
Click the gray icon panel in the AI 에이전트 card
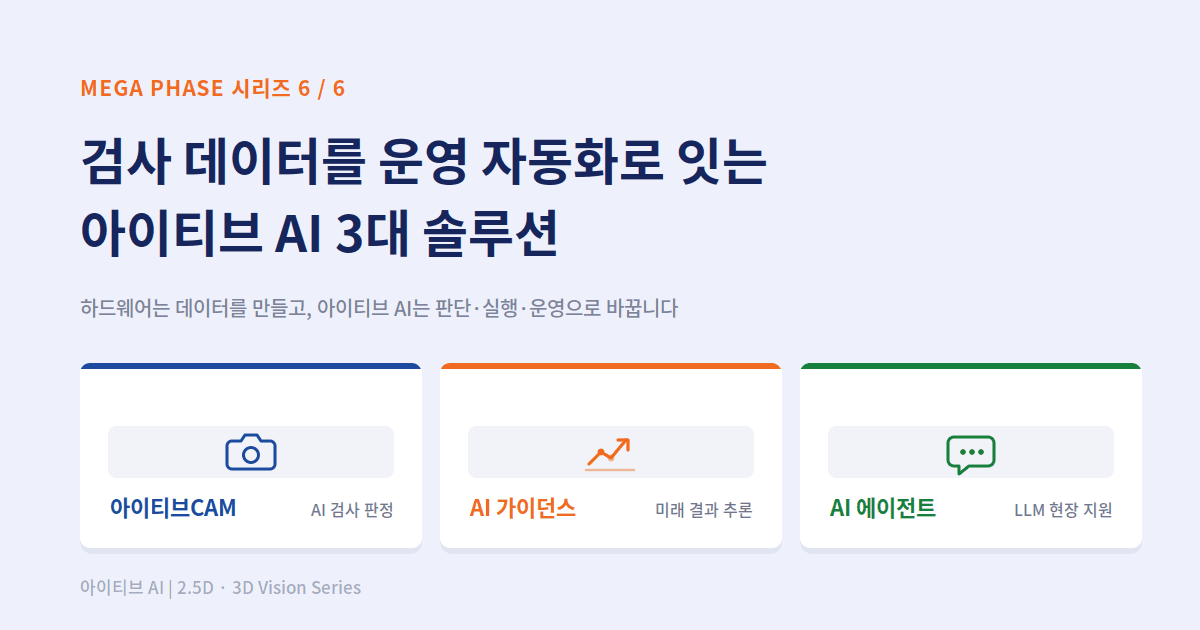point(971,452)
